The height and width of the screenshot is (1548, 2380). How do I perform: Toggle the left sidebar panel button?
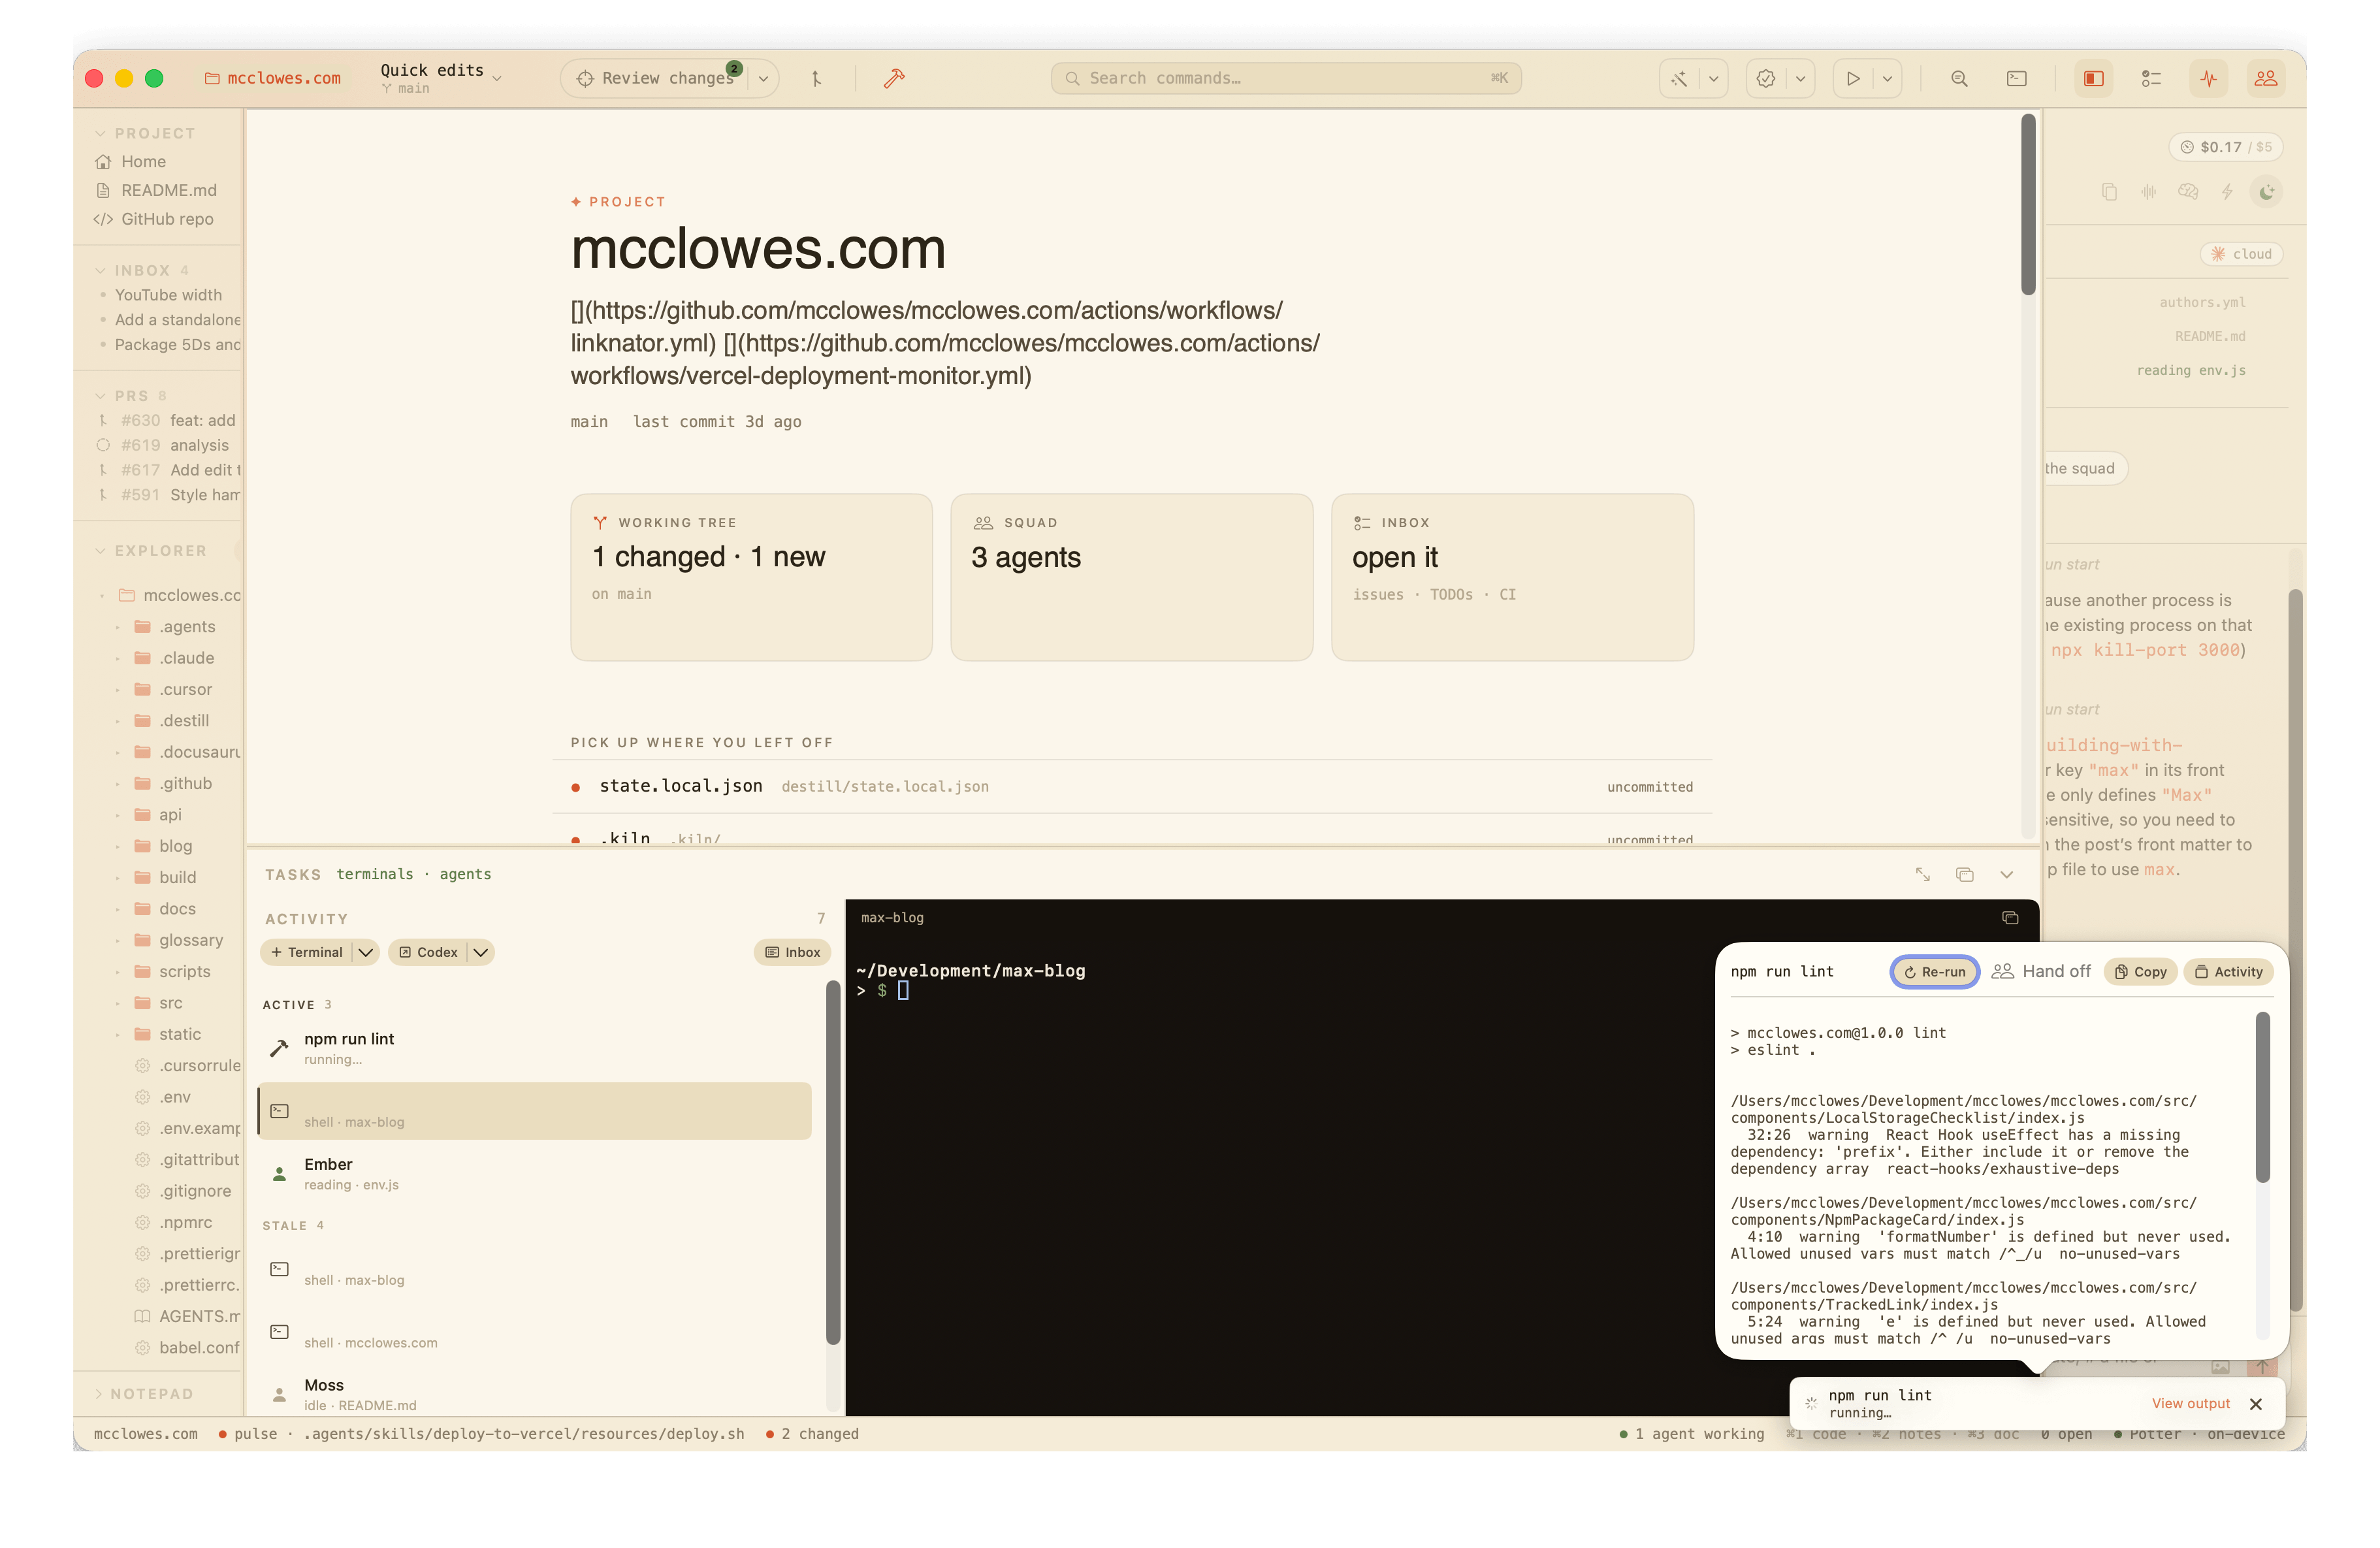2093,78
